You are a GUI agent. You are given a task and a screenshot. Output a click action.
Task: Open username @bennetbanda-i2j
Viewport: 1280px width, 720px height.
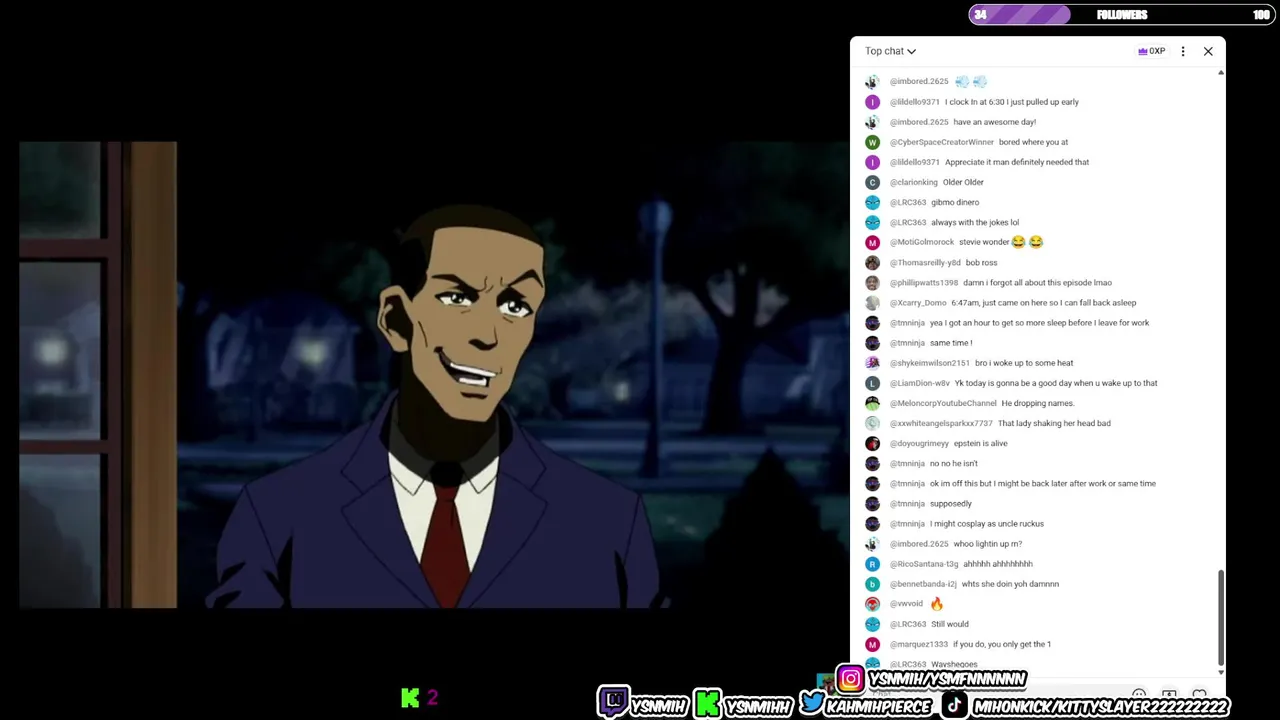(x=923, y=584)
